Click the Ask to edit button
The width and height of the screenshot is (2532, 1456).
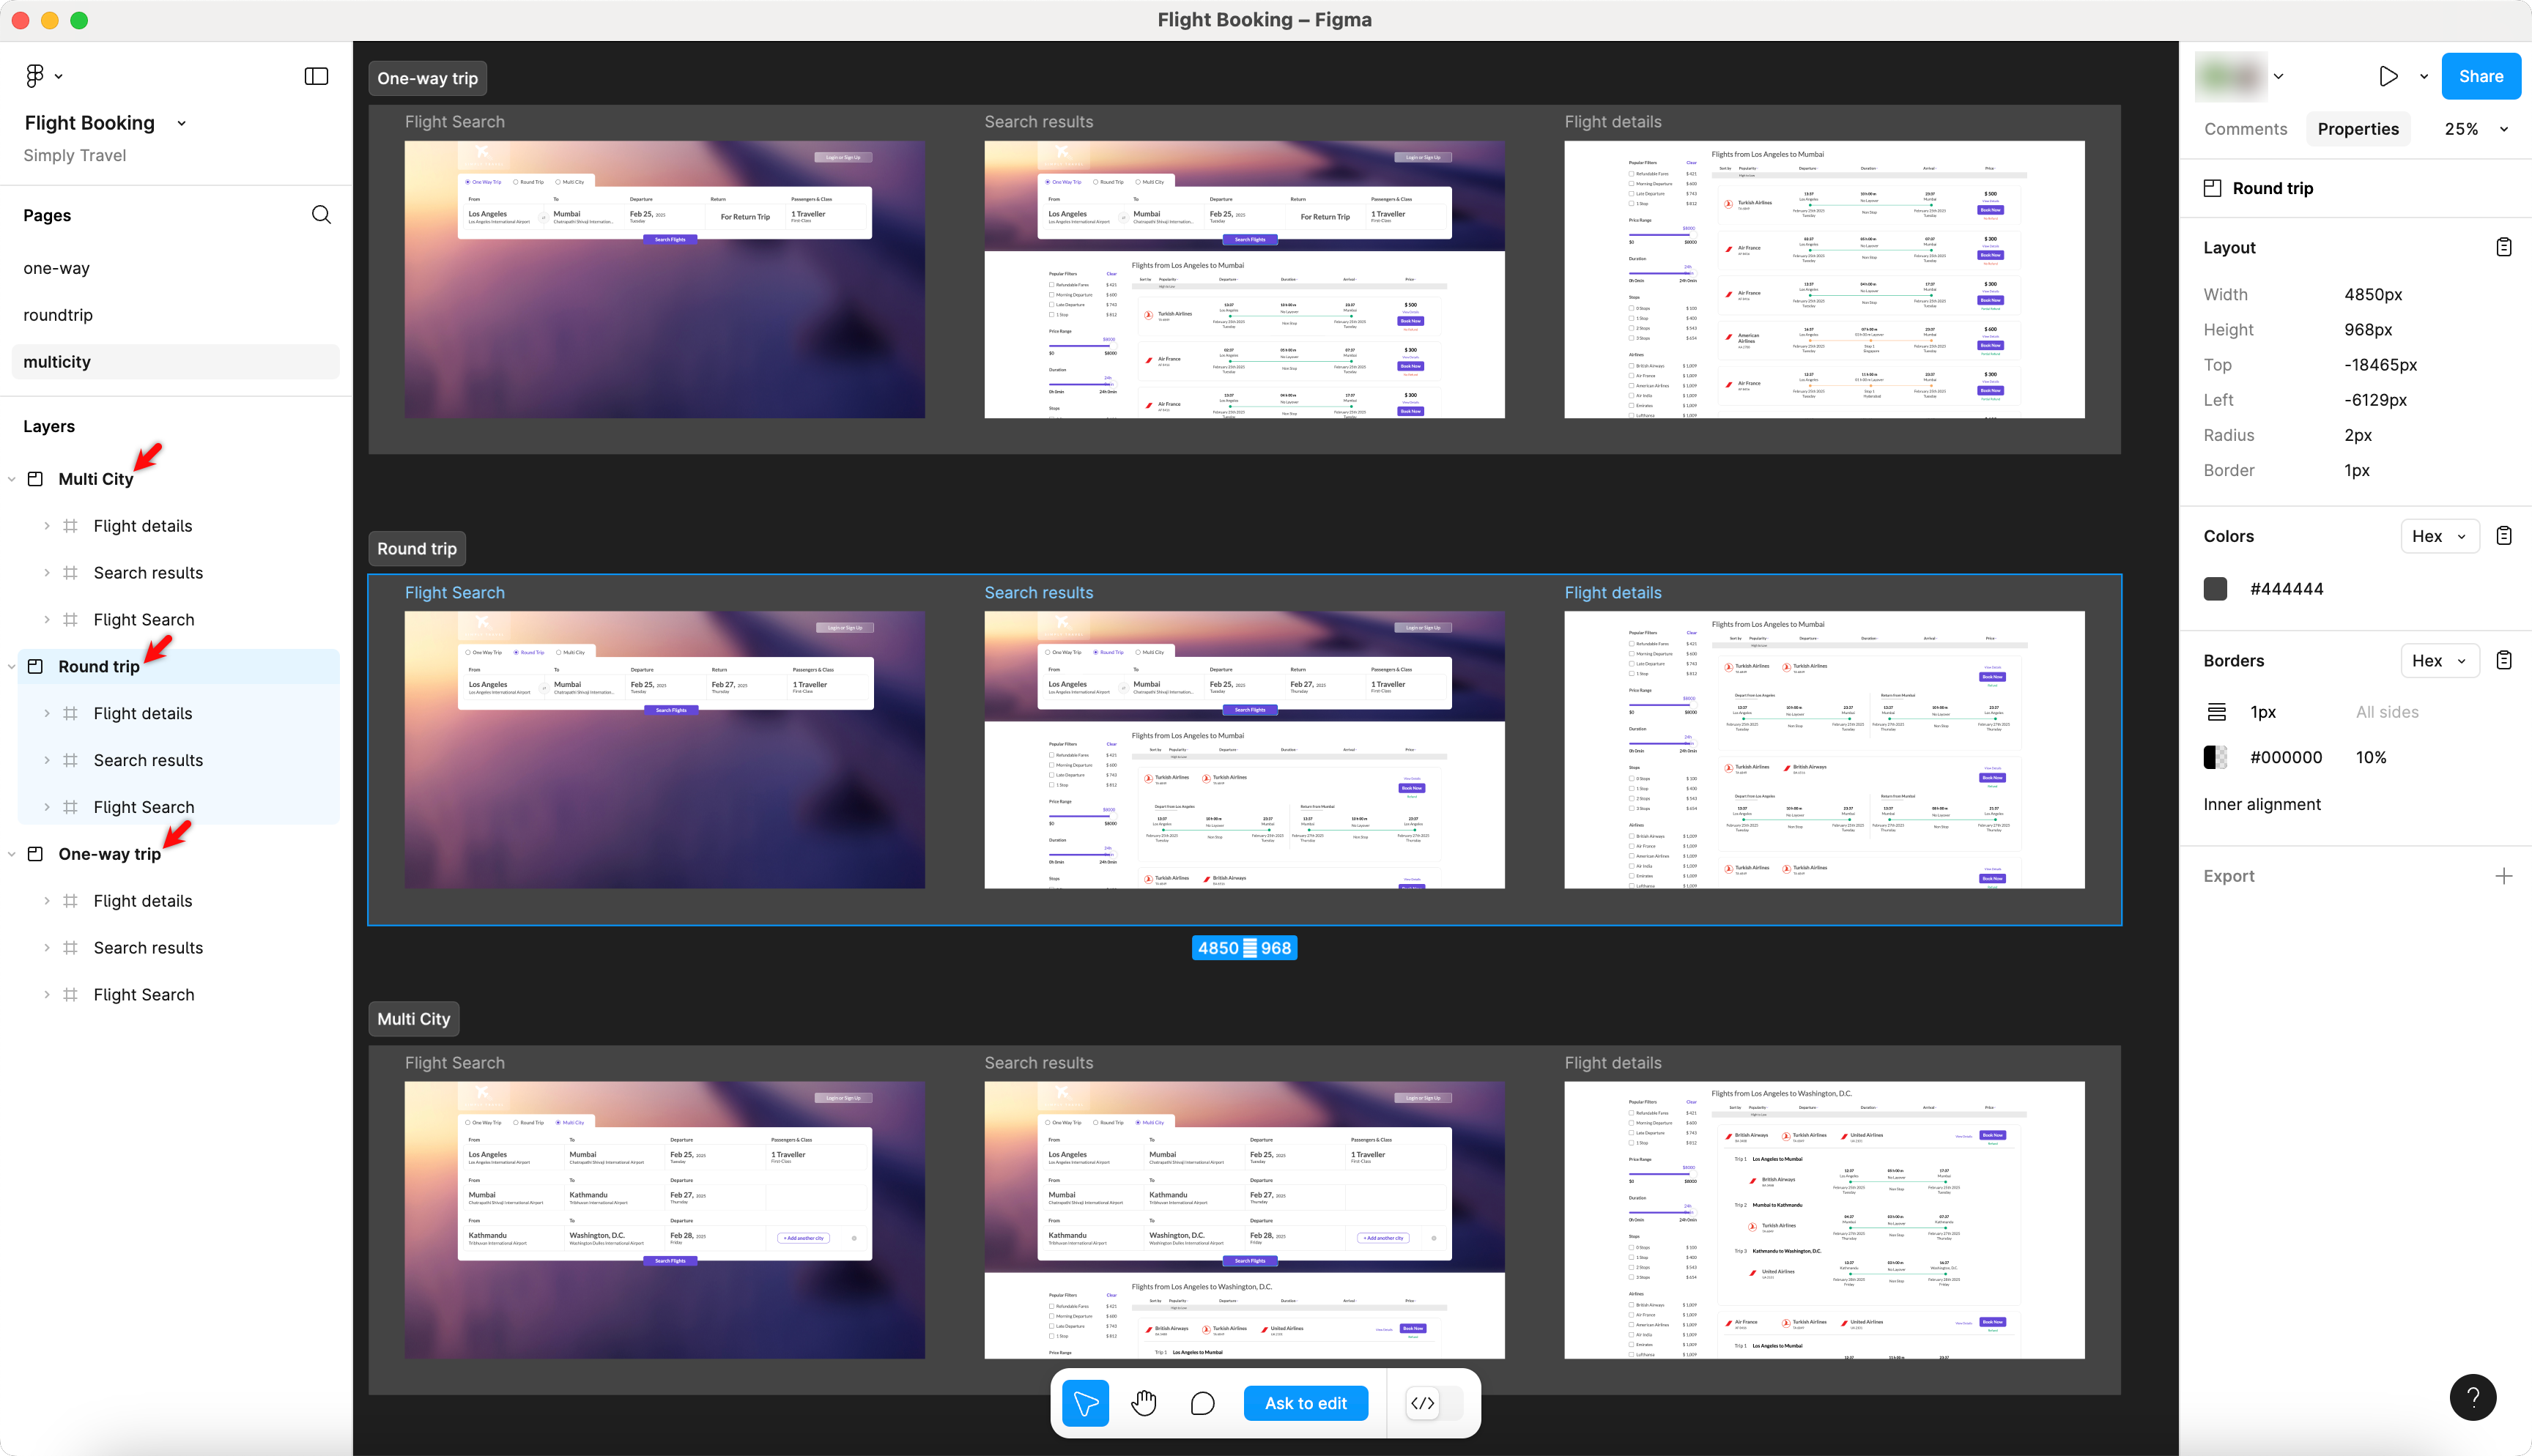1305,1403
